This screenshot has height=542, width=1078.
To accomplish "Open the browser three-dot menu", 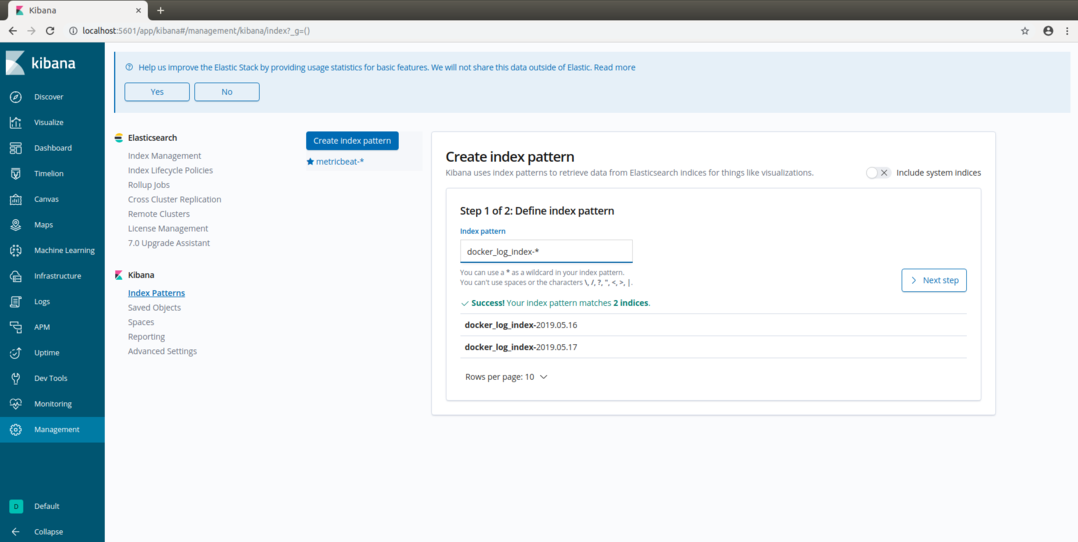I will coord(1066,31).
